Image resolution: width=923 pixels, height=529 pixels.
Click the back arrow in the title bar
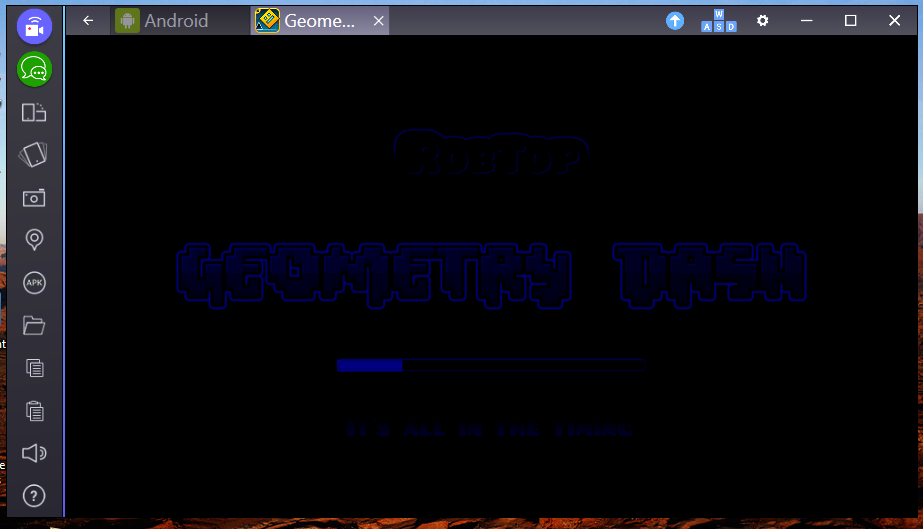pyautogui.click(x=88, y=21)
